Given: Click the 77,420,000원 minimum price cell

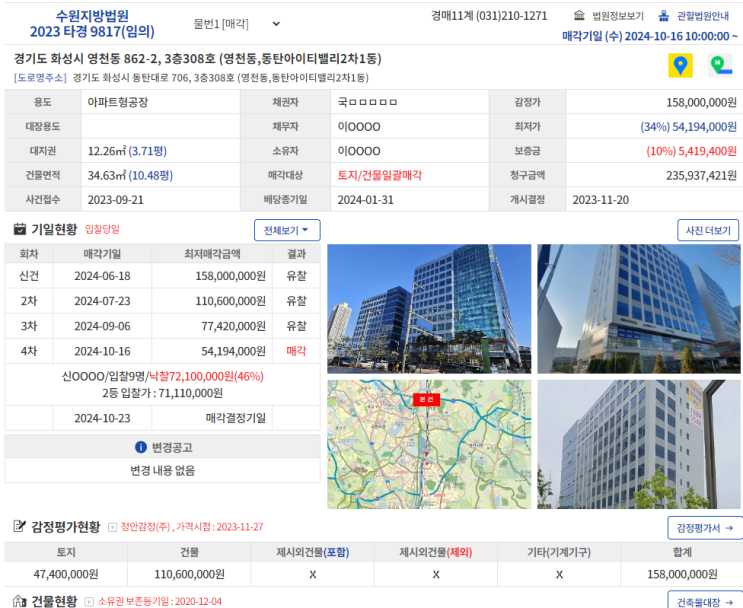Looking at the screenshot, I should 212,326.
